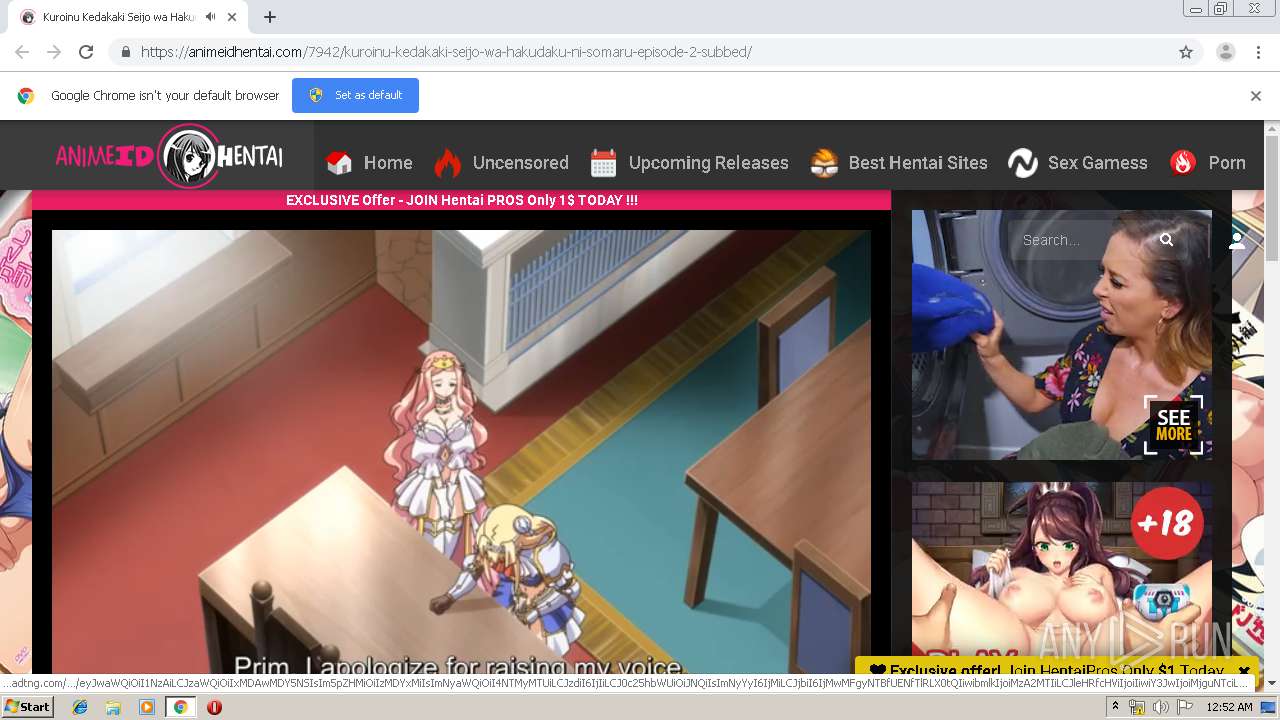Launch Internet Explorer from the taskbar
Screen dimensions: 1280x720
click(x=80, y=707)
